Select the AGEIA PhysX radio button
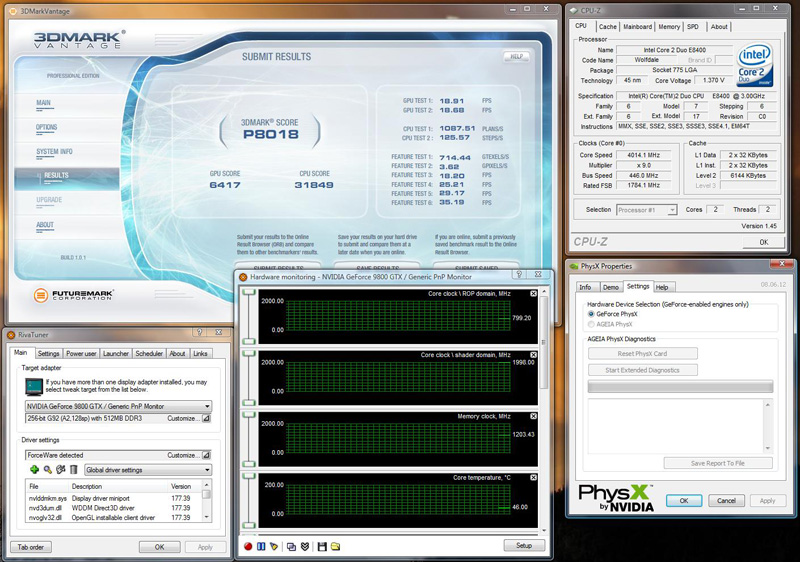 591,324
